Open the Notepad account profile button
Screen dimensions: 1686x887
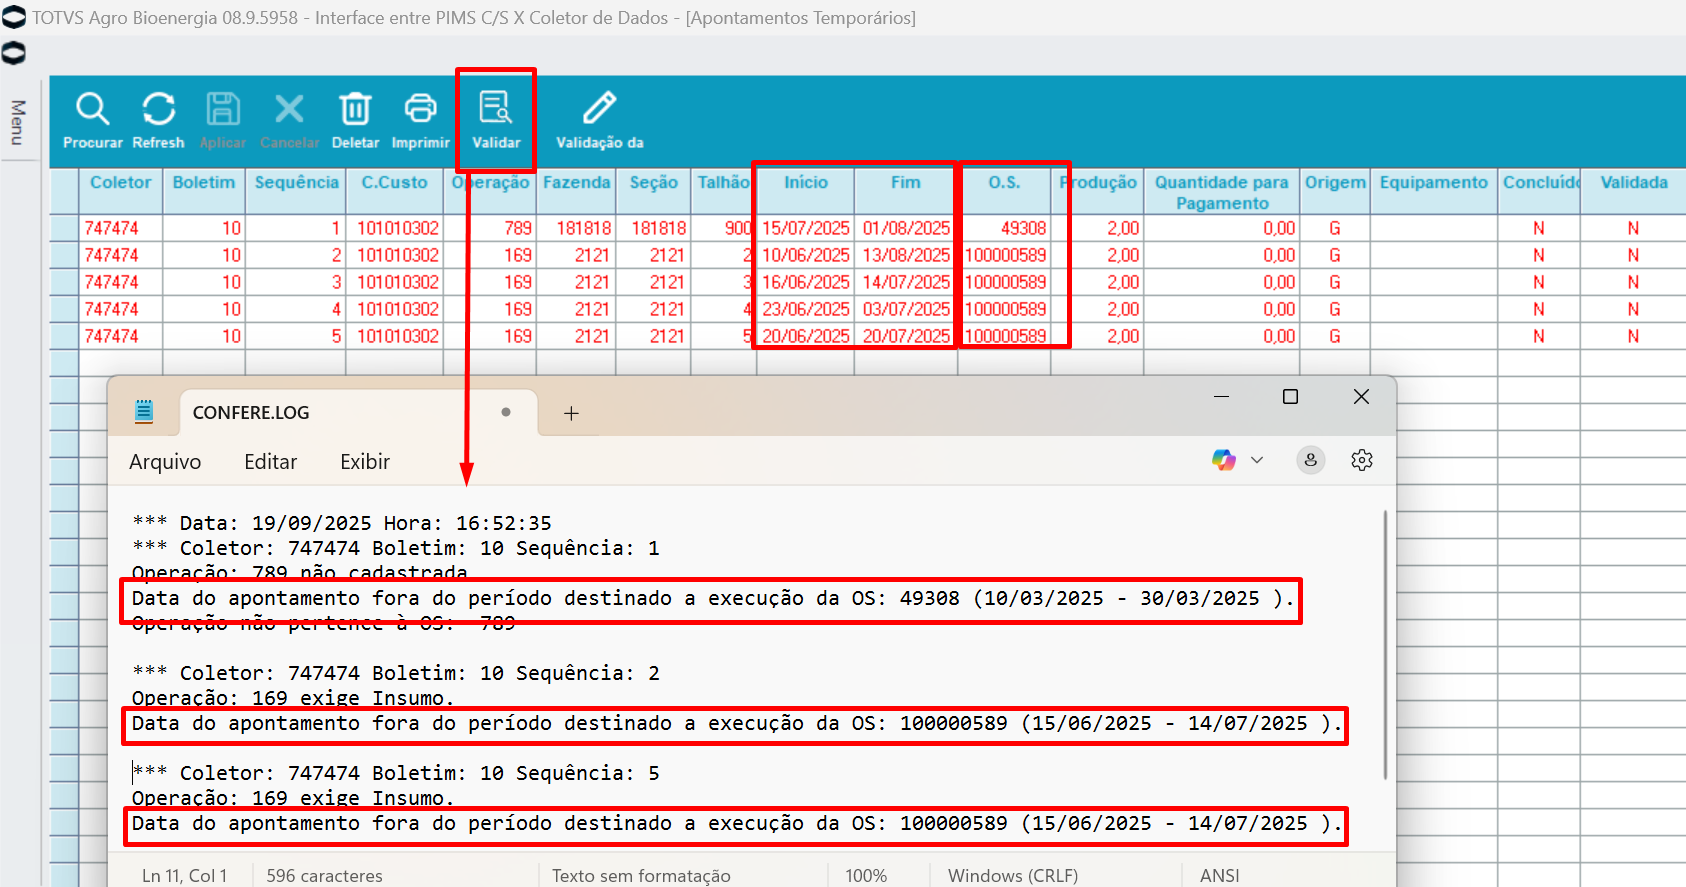pyautogui.click(x=1311, y=460)
